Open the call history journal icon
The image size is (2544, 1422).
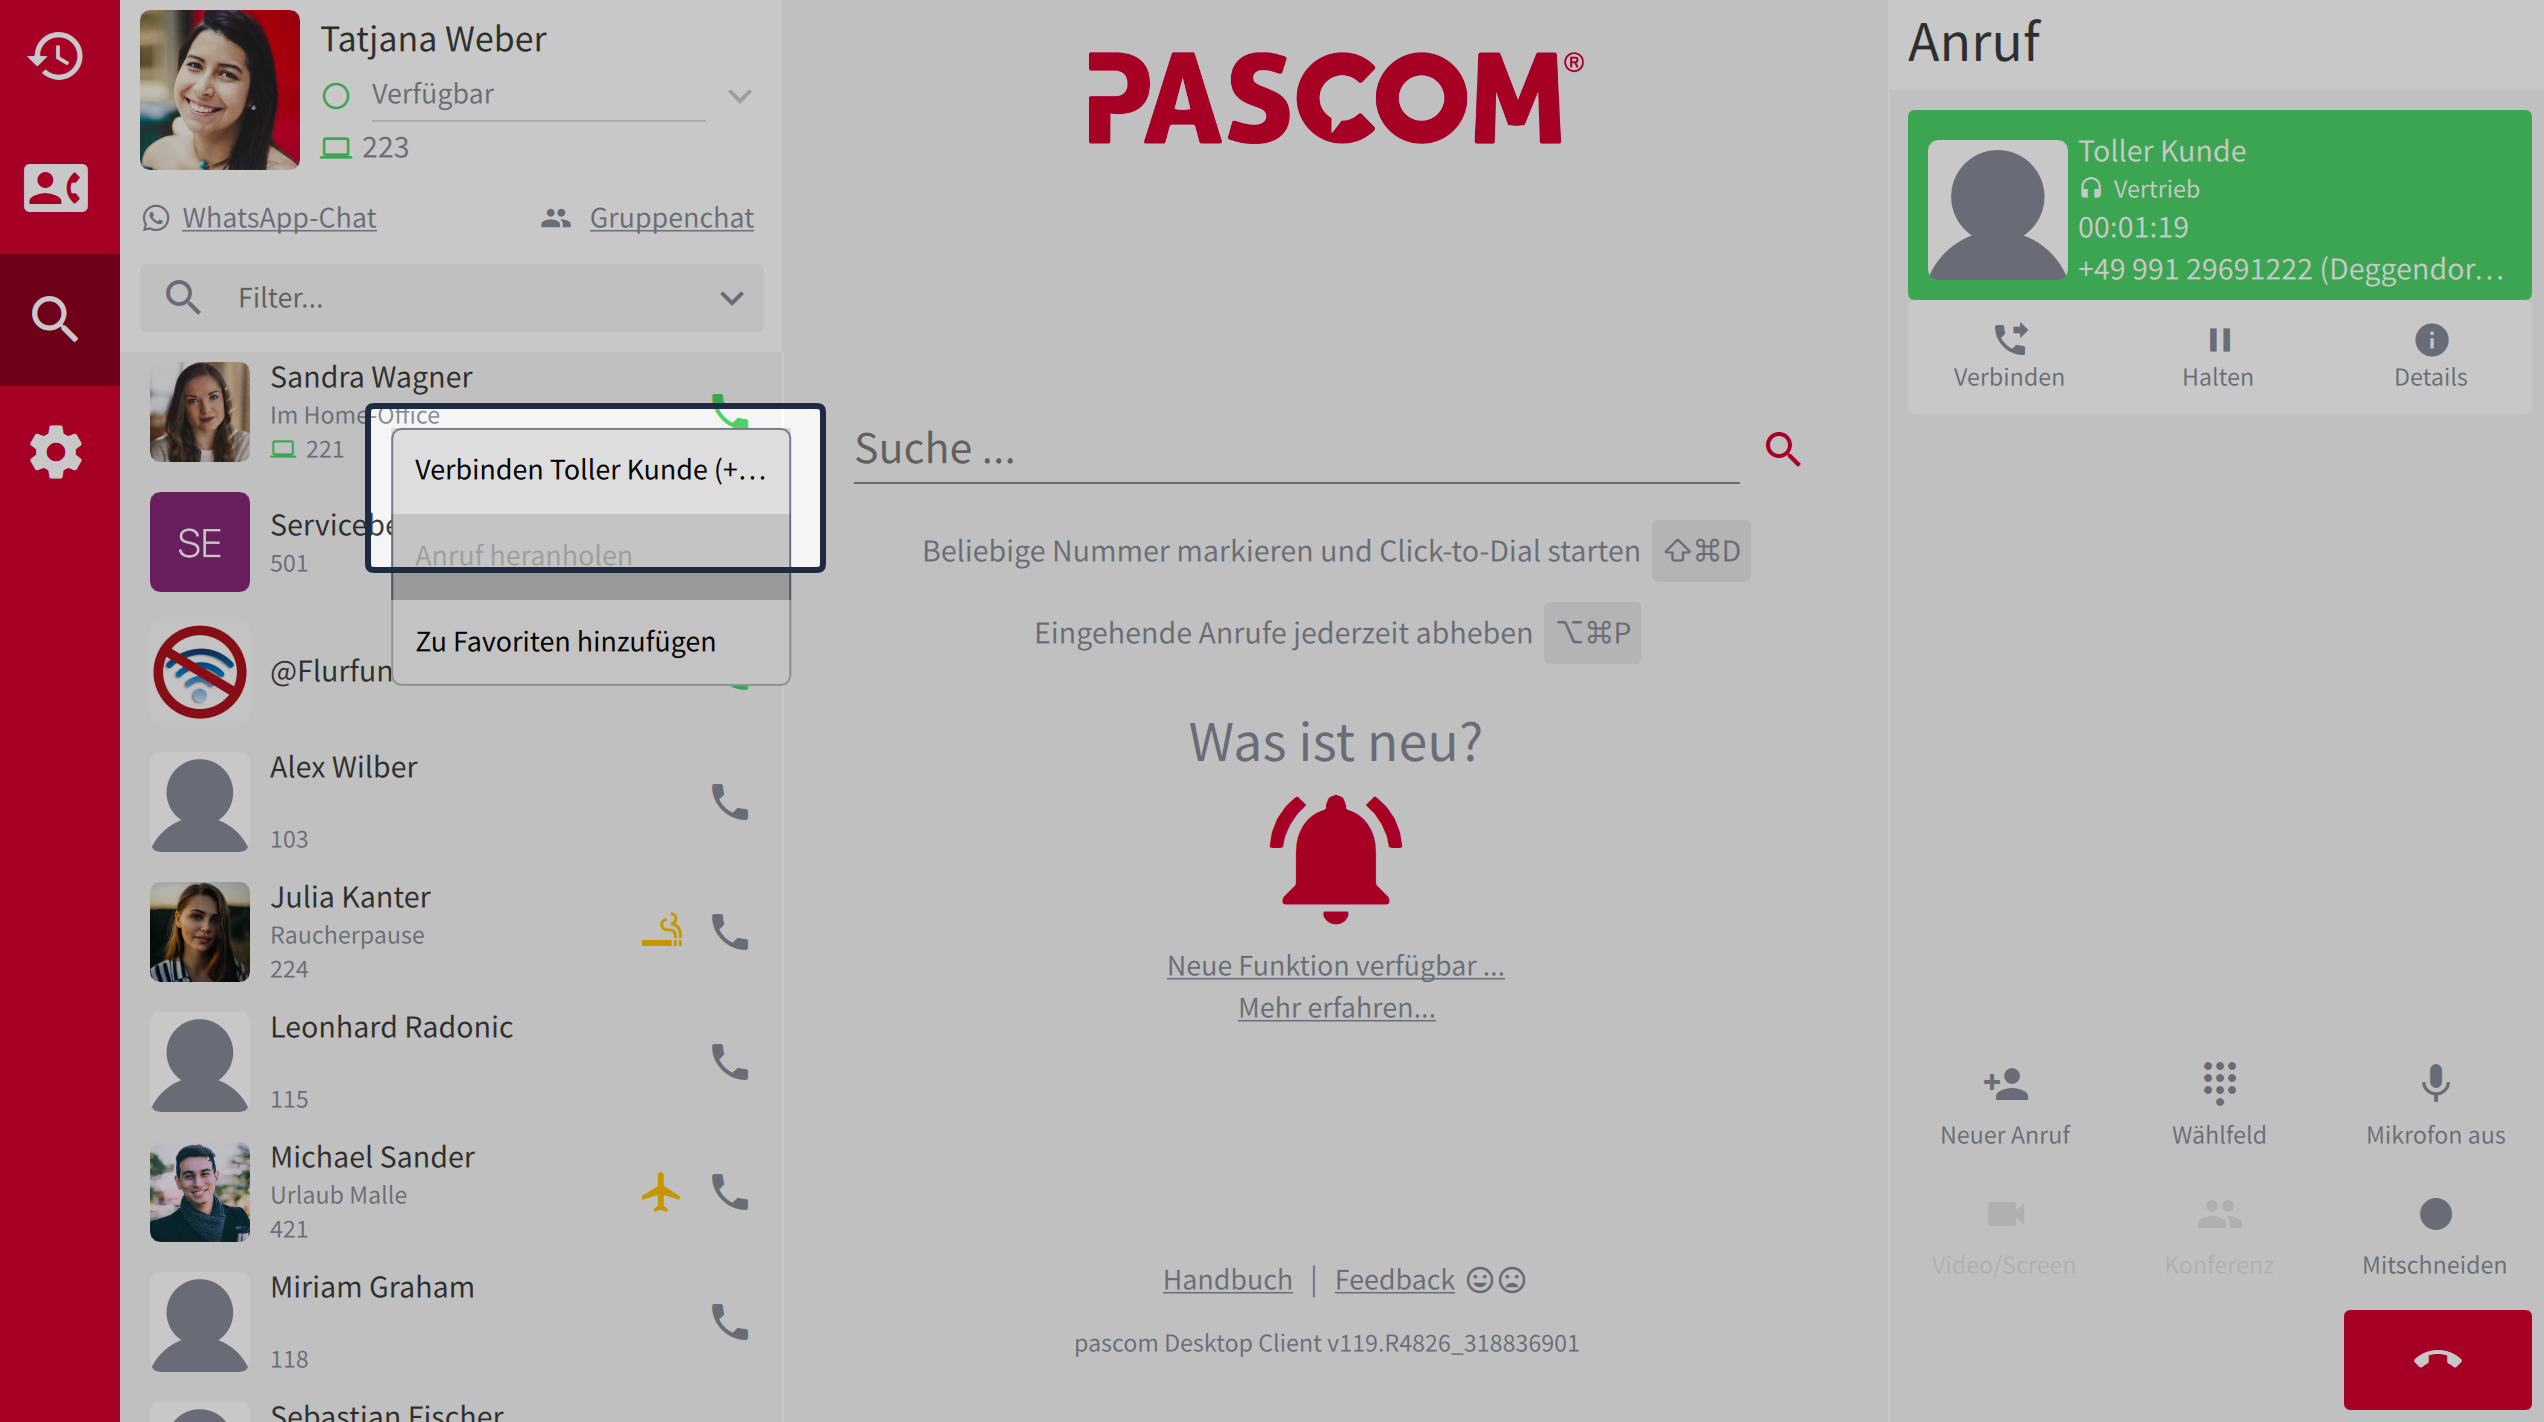(x=56, y=56)
